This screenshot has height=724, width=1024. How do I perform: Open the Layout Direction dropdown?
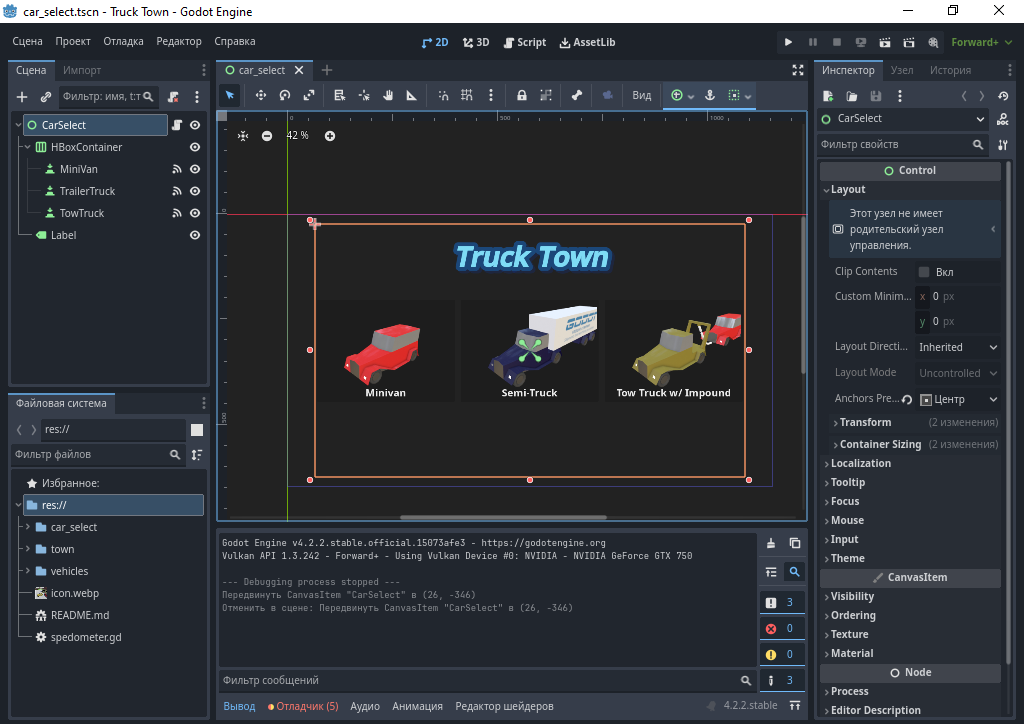(x=958, y=347)
